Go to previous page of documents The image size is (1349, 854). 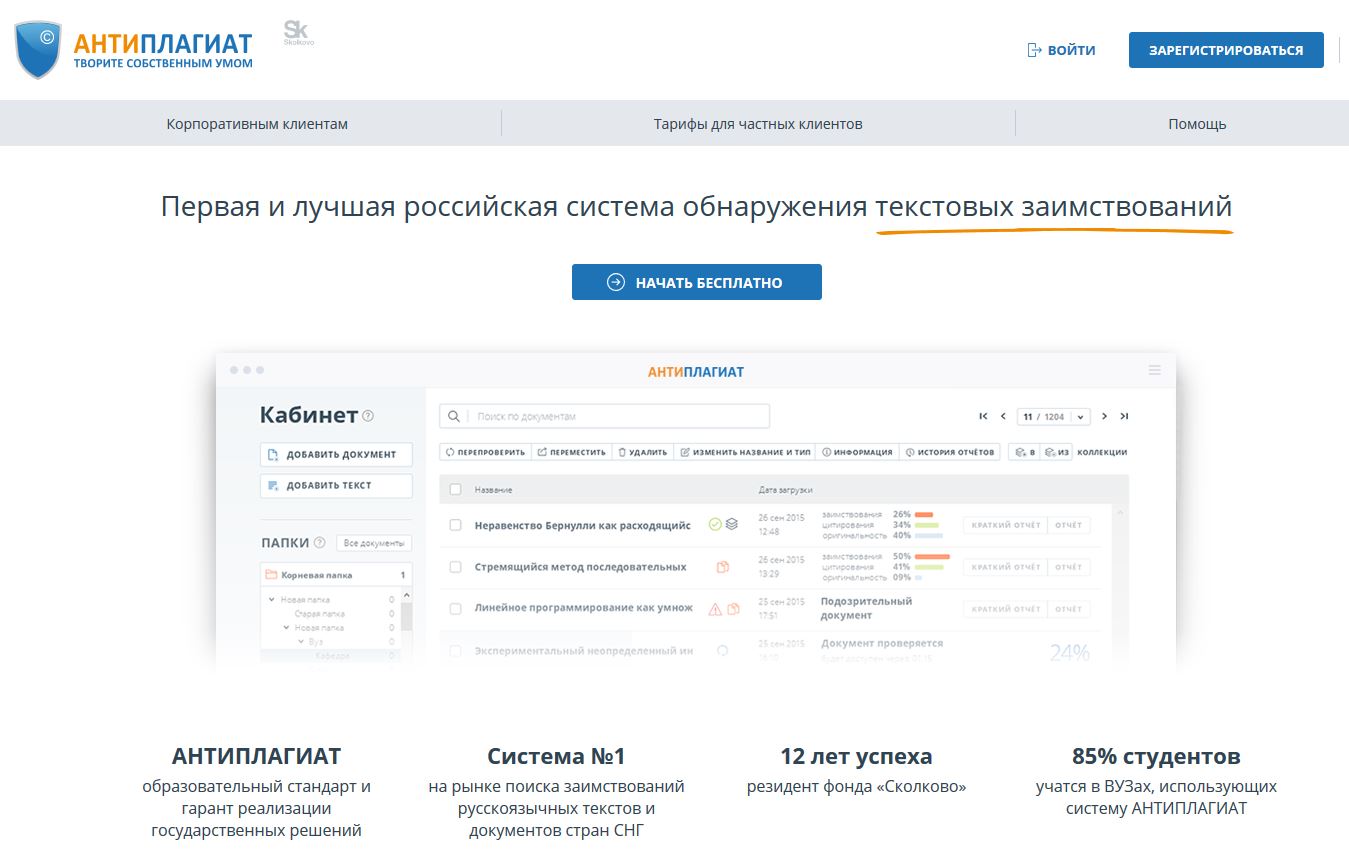[1003, 416]
